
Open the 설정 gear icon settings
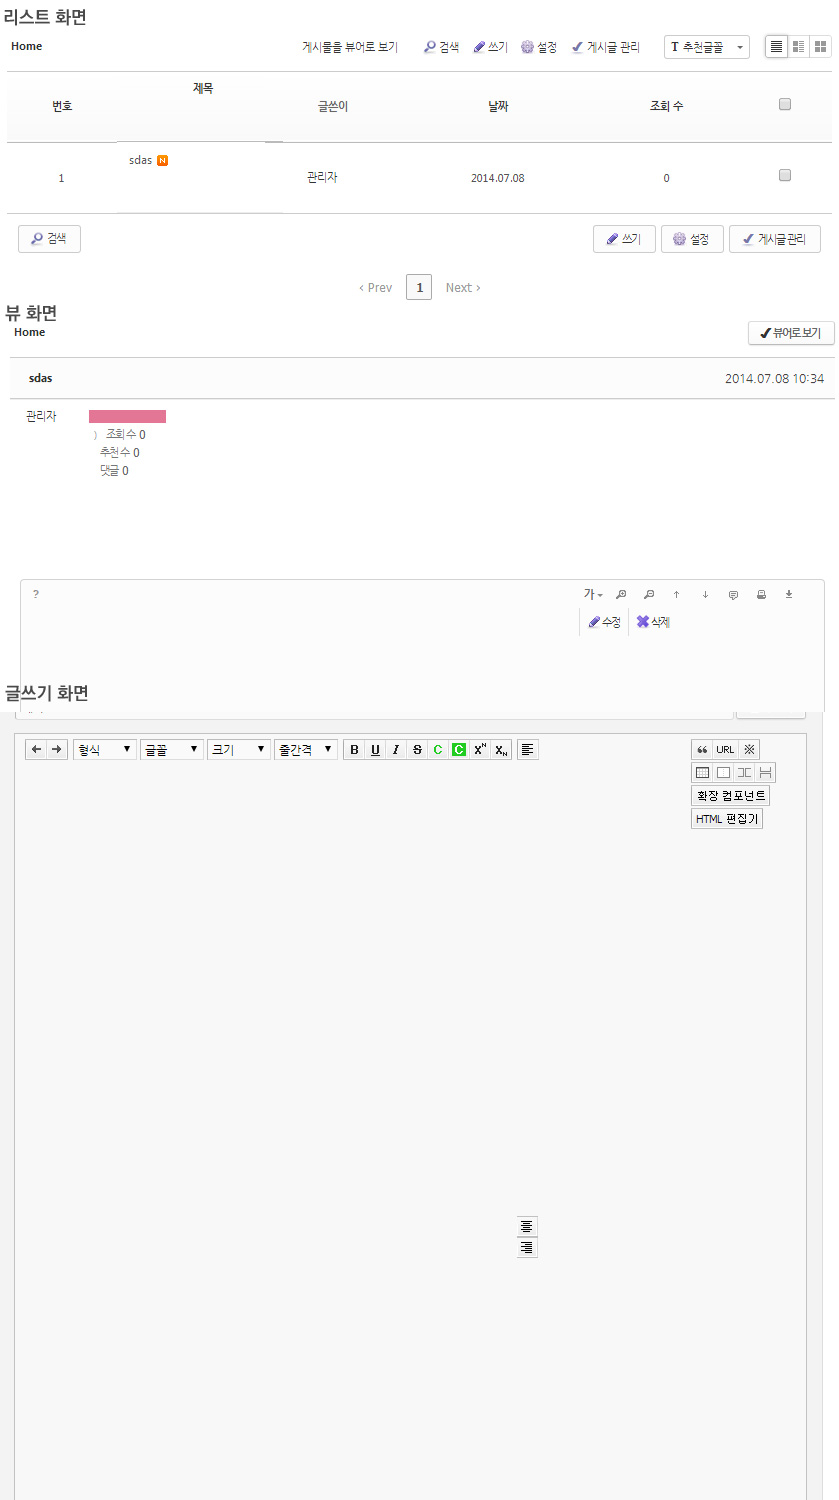526,46
